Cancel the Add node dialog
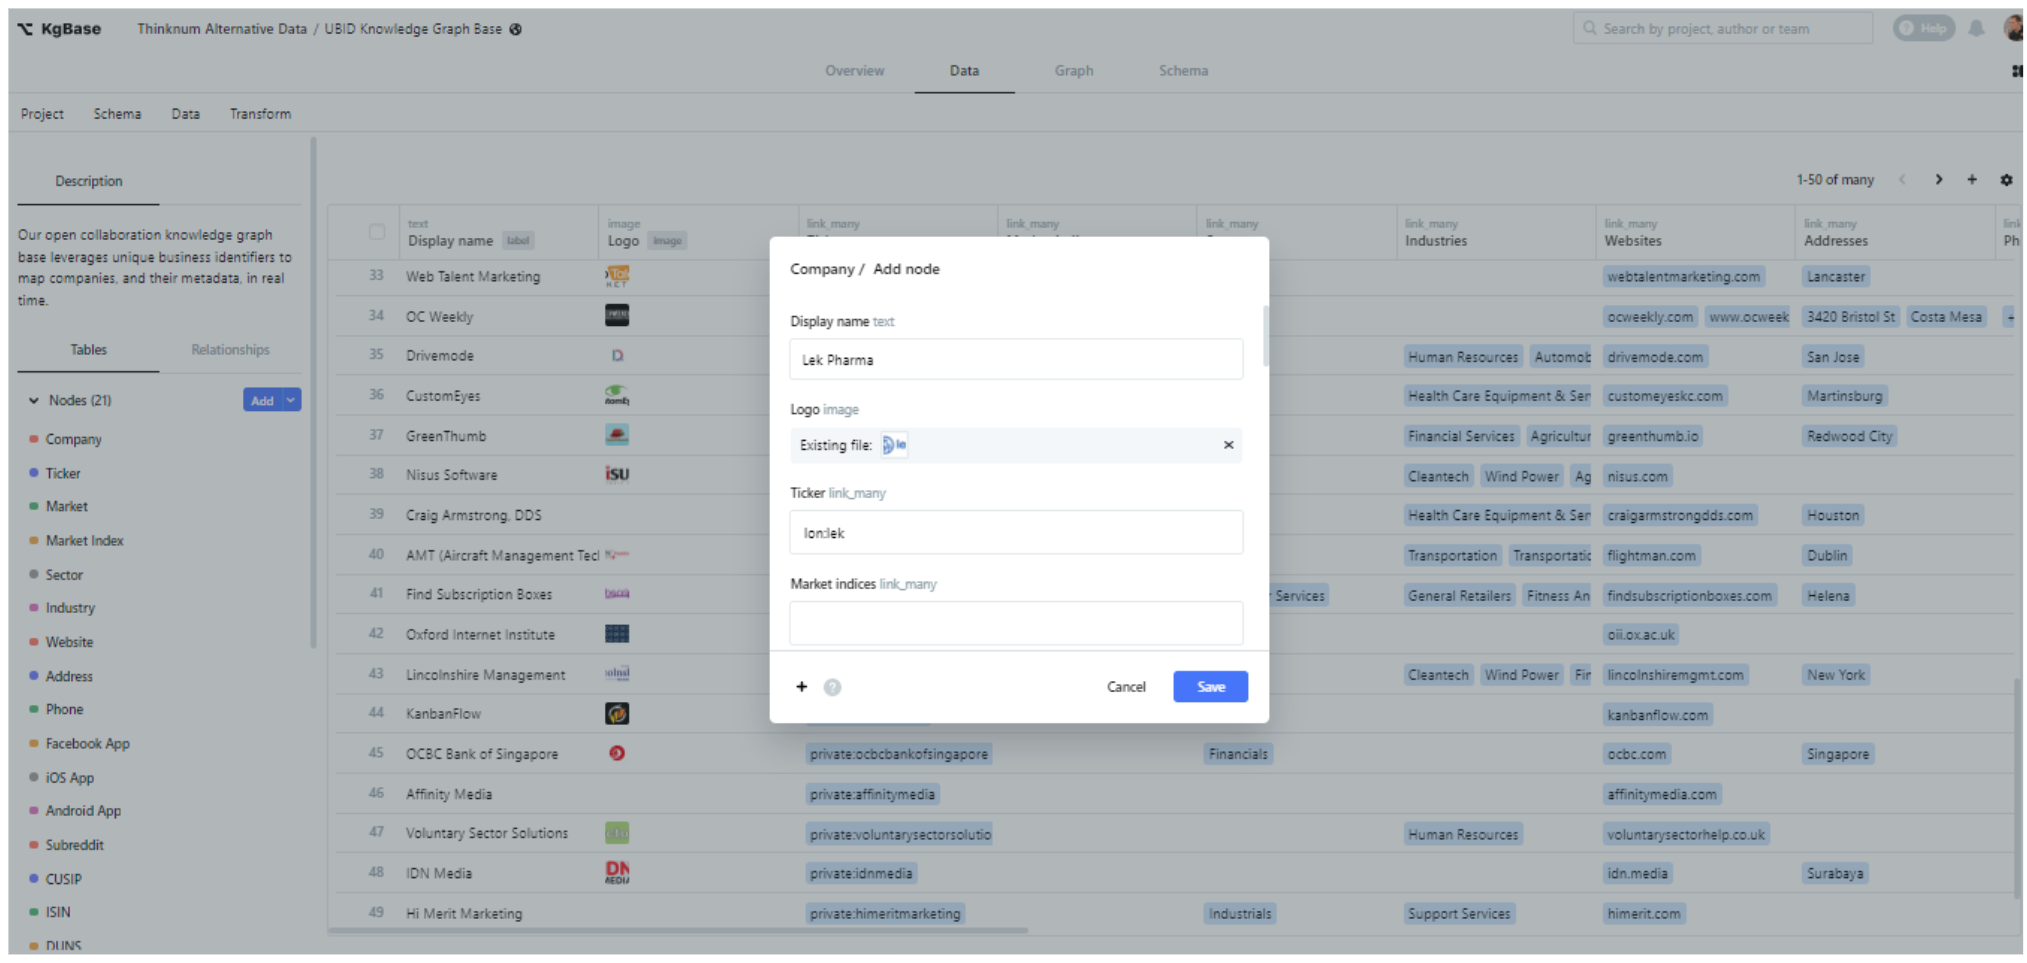The height and width of the screenshot is (963, 2027). (1126, 687)
